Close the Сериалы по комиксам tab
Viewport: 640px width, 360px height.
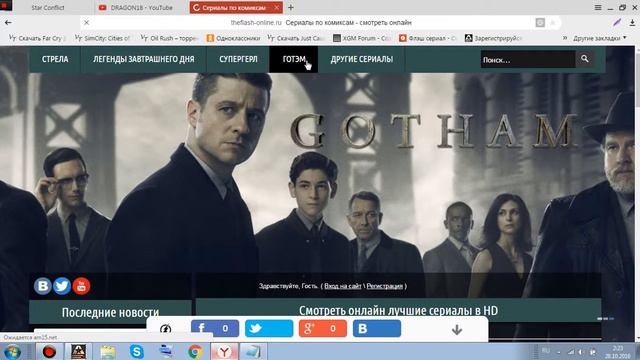pos(276,7)
